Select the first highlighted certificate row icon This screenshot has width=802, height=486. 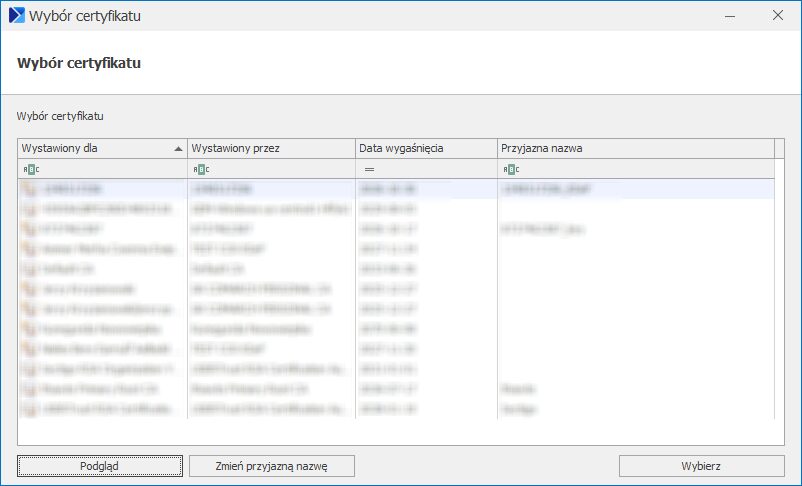30,189
